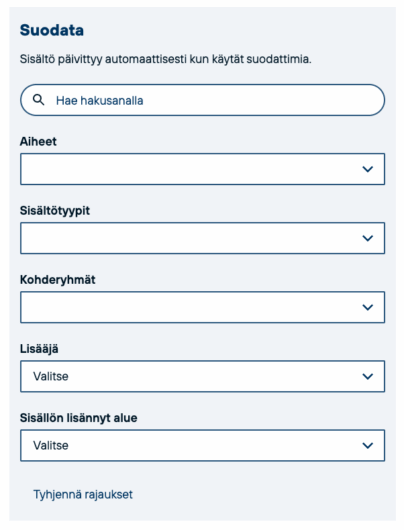
Task: Click the Lisääjä field label
Action: coord(39,349)
